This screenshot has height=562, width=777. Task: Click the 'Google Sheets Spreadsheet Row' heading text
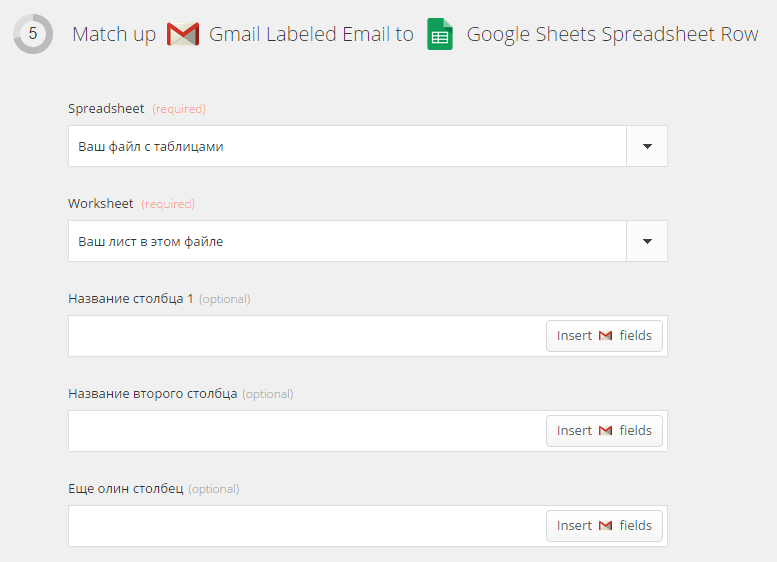tap(612, 34)
